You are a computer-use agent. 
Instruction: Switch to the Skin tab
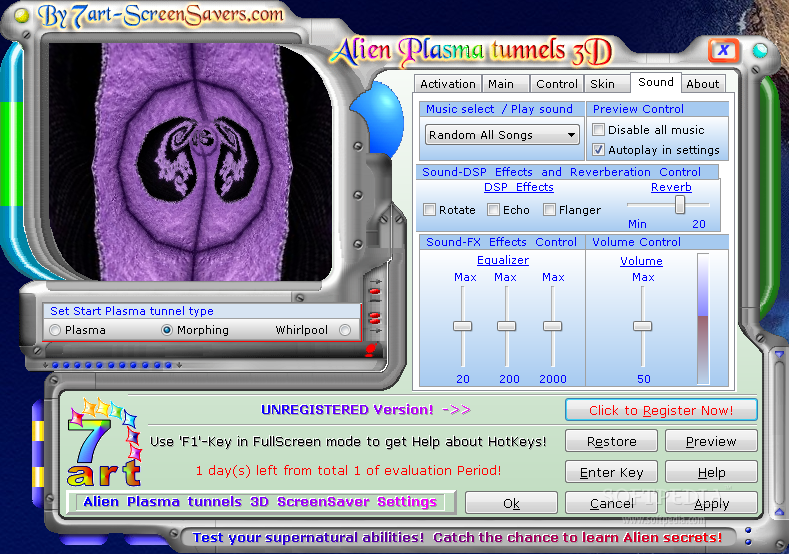(x=606, y=84)
